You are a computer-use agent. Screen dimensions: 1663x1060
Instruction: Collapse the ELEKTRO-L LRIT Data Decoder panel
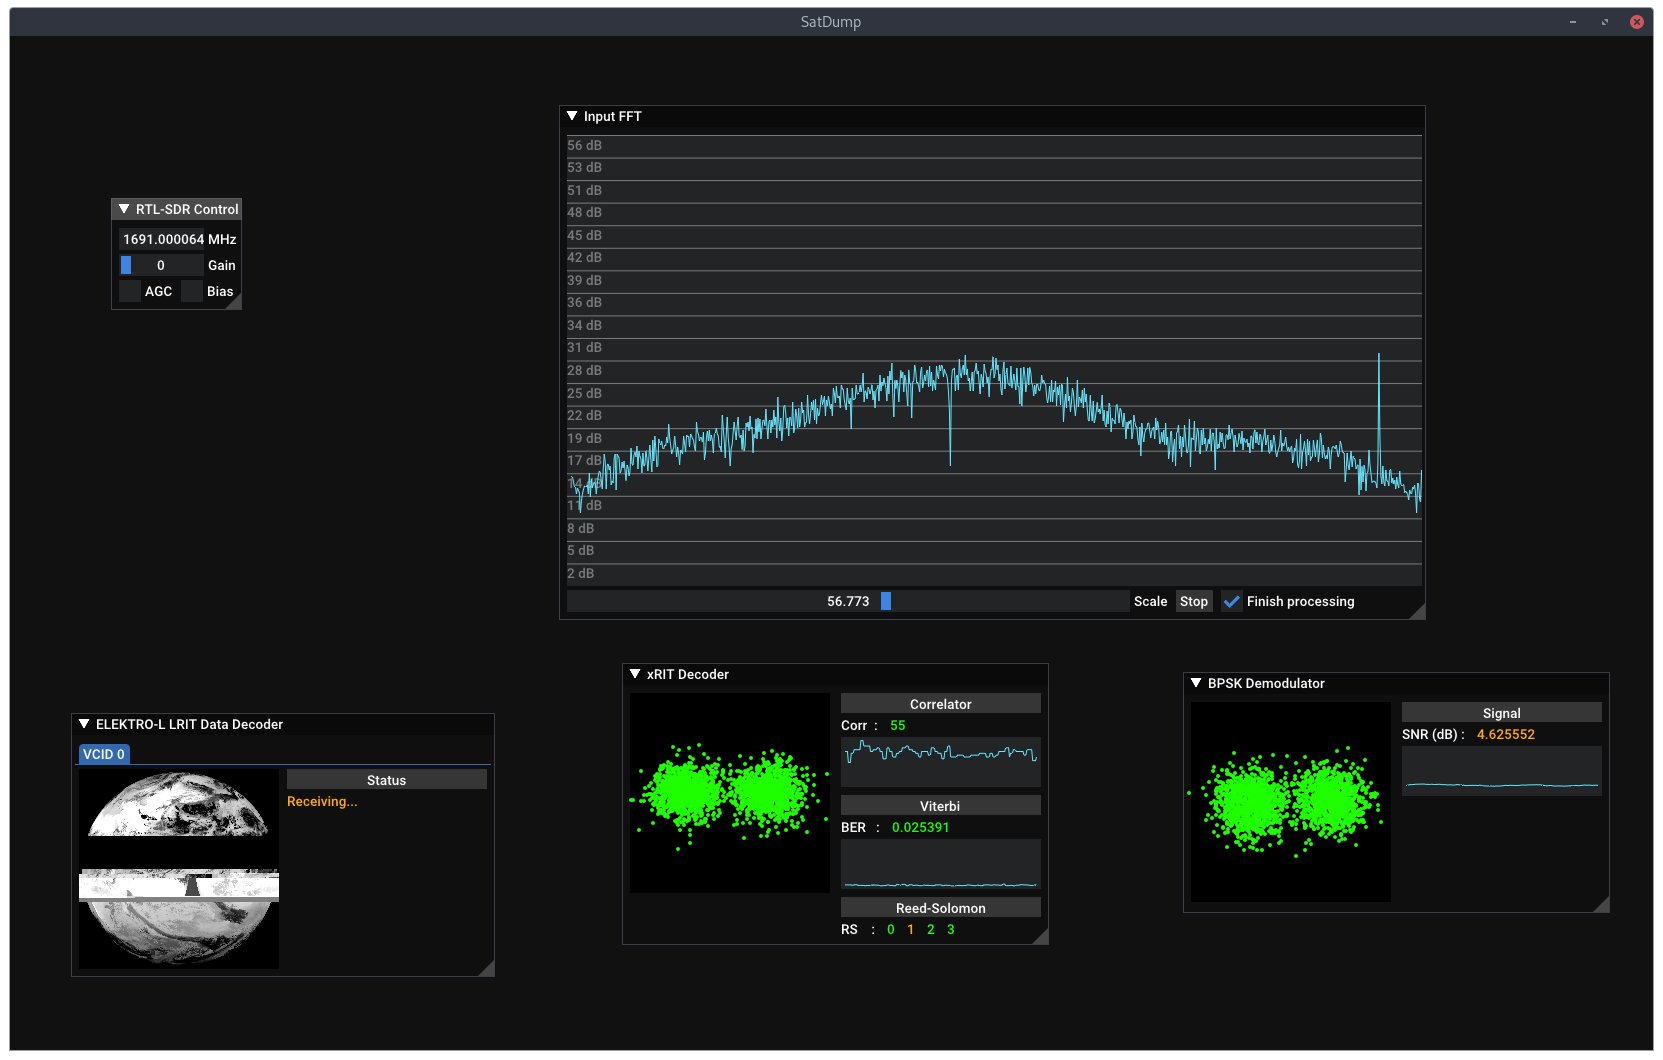pos(84,724)
